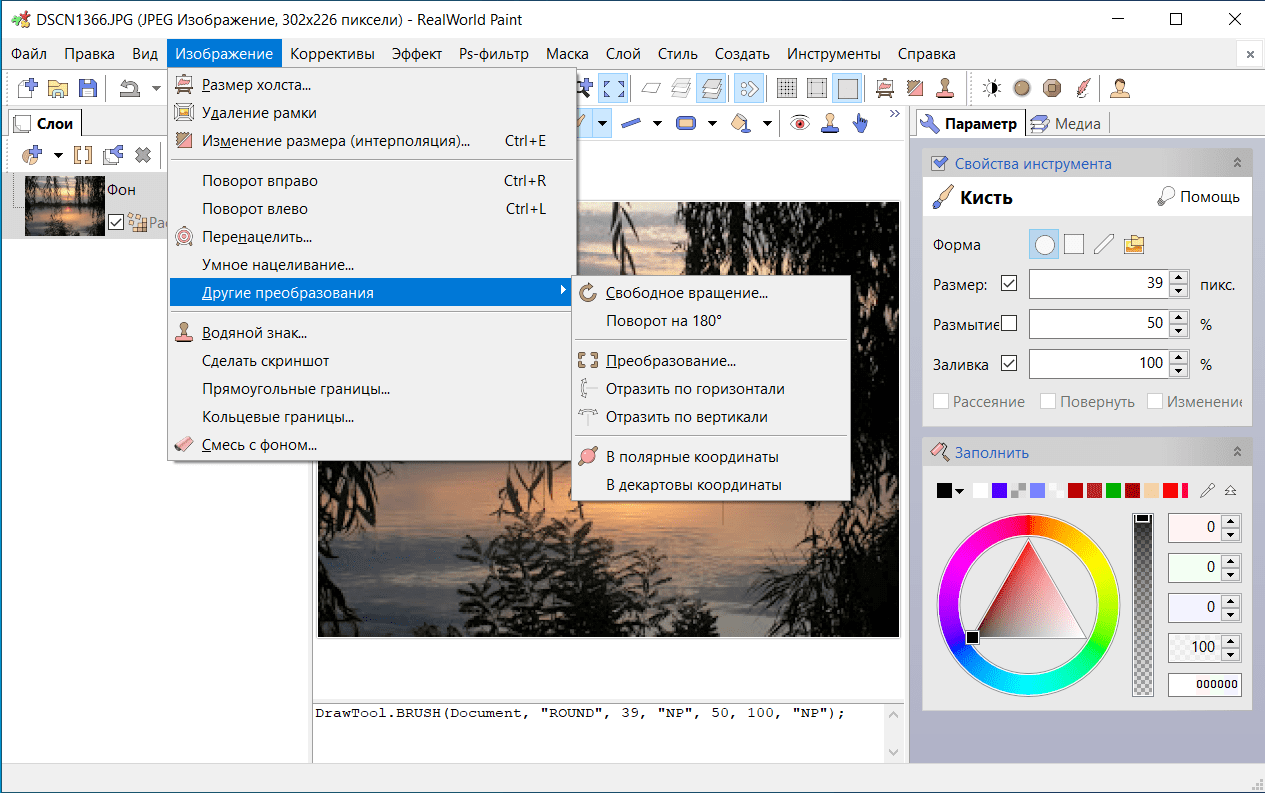Click the vertical alpha gradient slider
1265x793 pixels.
(1143, 604)
